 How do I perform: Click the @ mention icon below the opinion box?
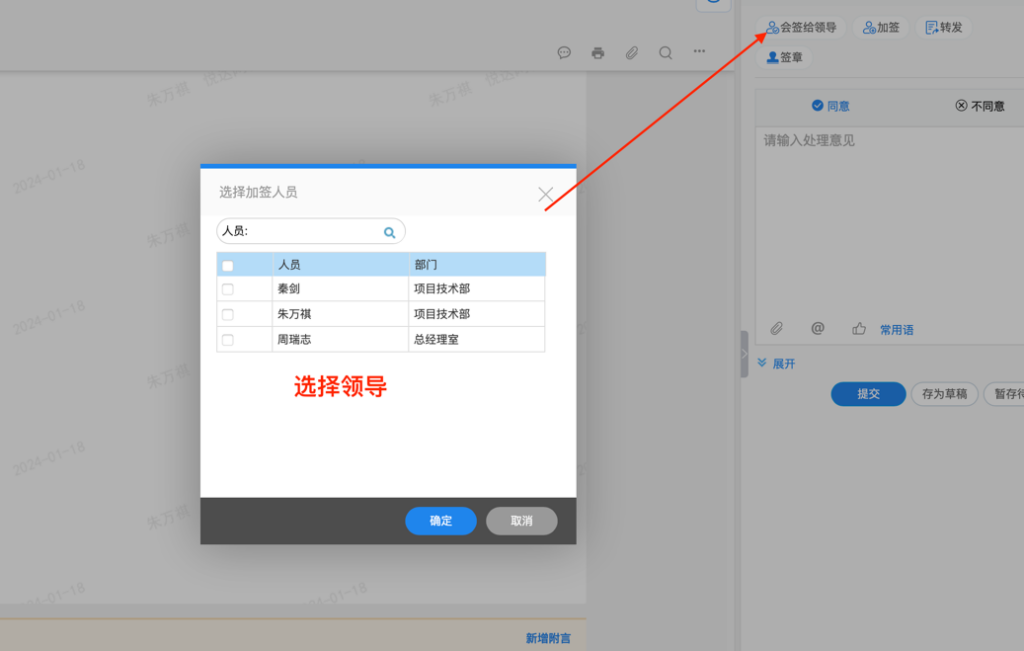[x=817, y=327]
